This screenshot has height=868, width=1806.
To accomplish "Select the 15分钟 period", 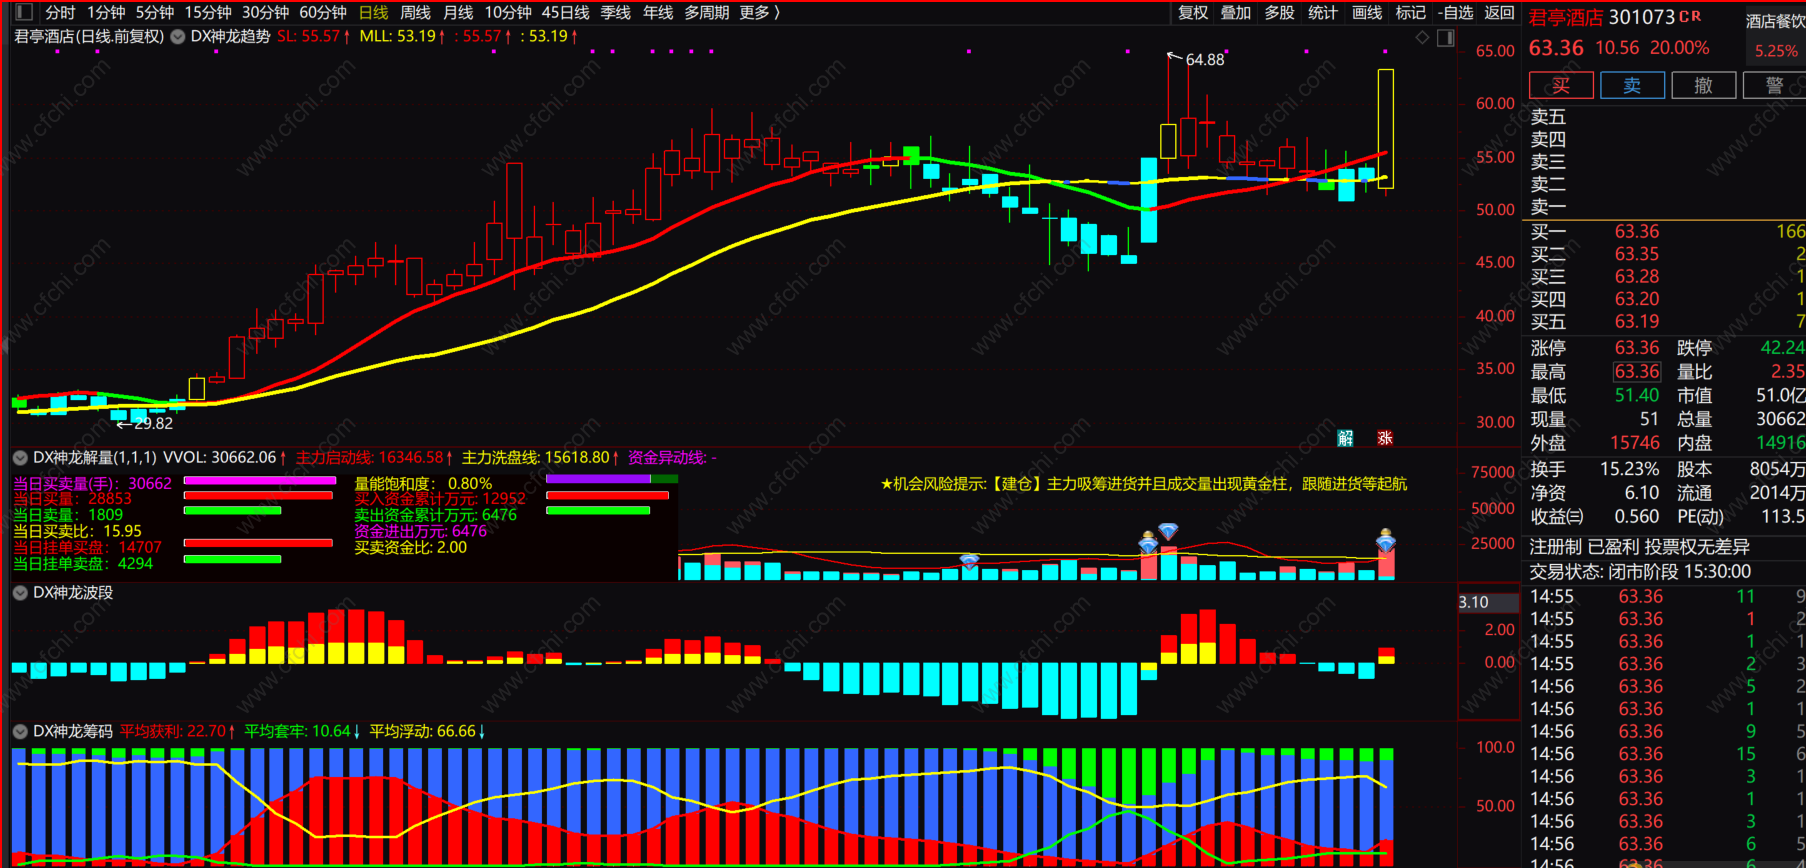I will click(x=208, y=12).
